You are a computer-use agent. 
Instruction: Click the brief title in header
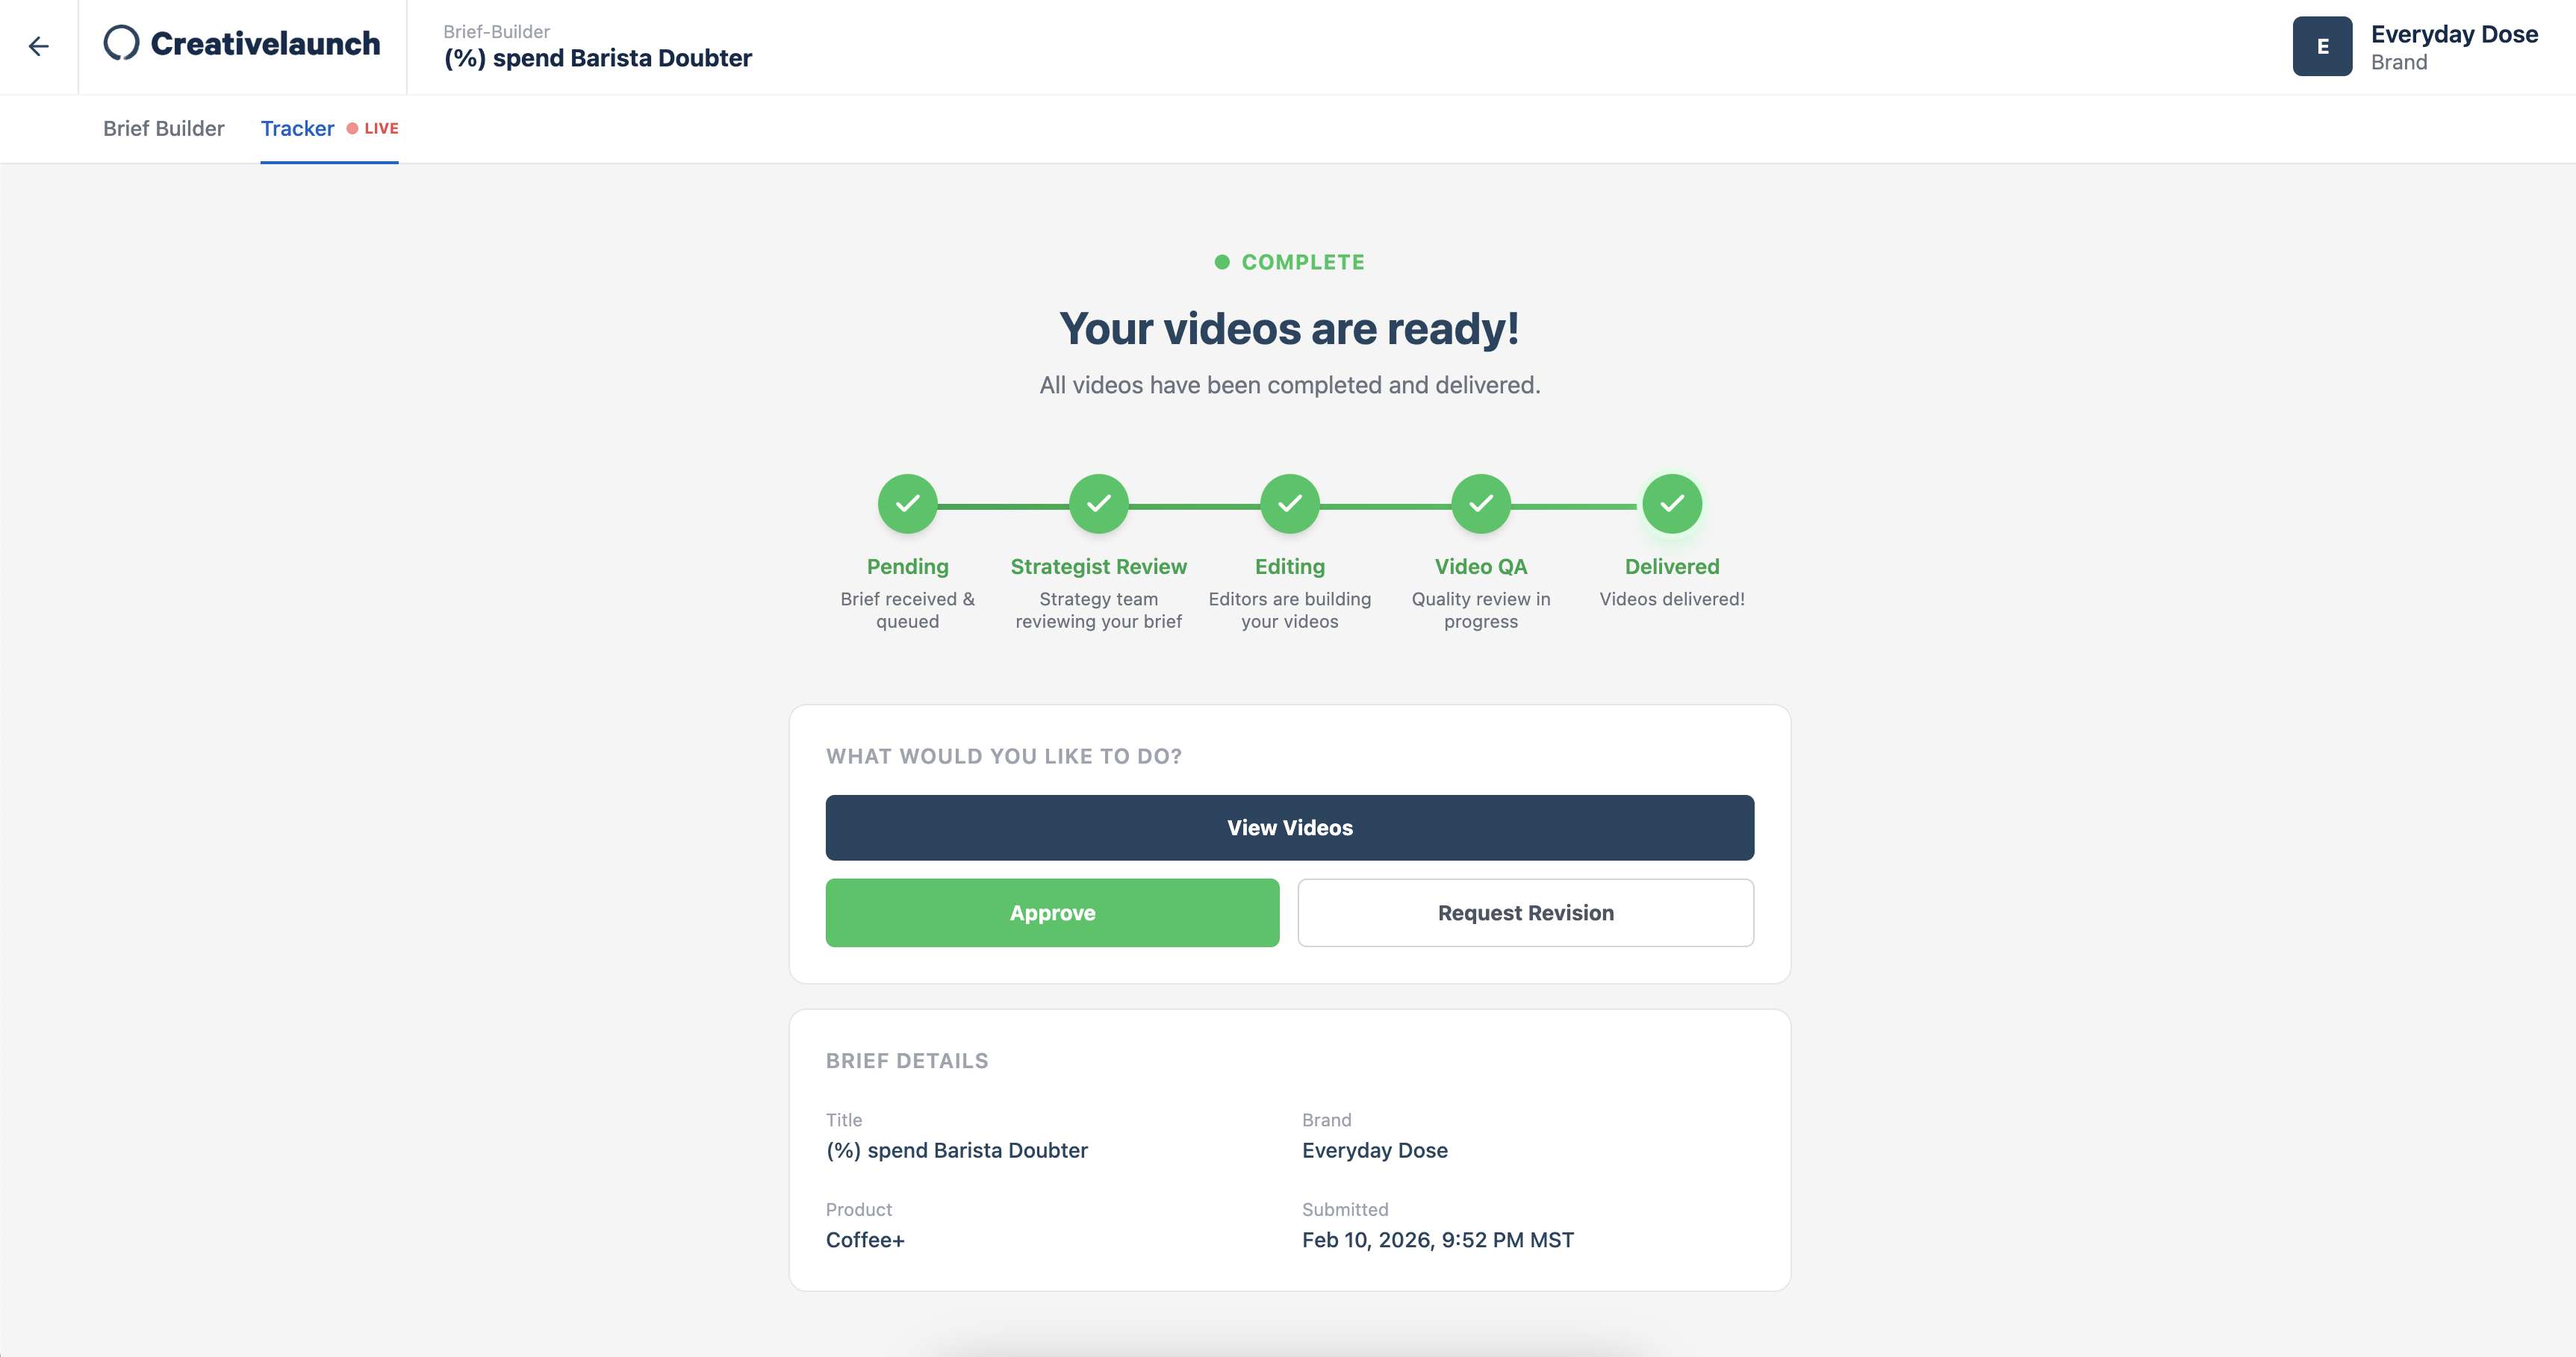point(597,58)
